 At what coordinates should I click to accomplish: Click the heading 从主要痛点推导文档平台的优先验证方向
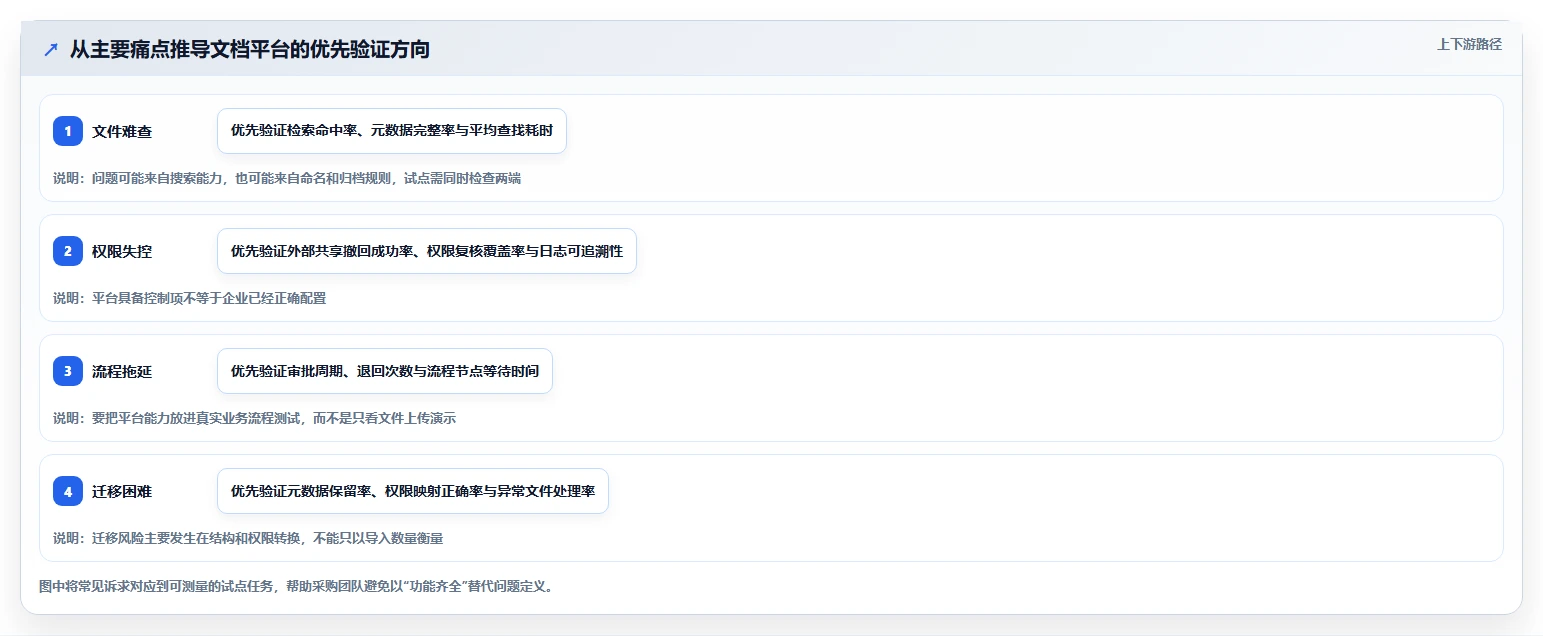(250, 49)
